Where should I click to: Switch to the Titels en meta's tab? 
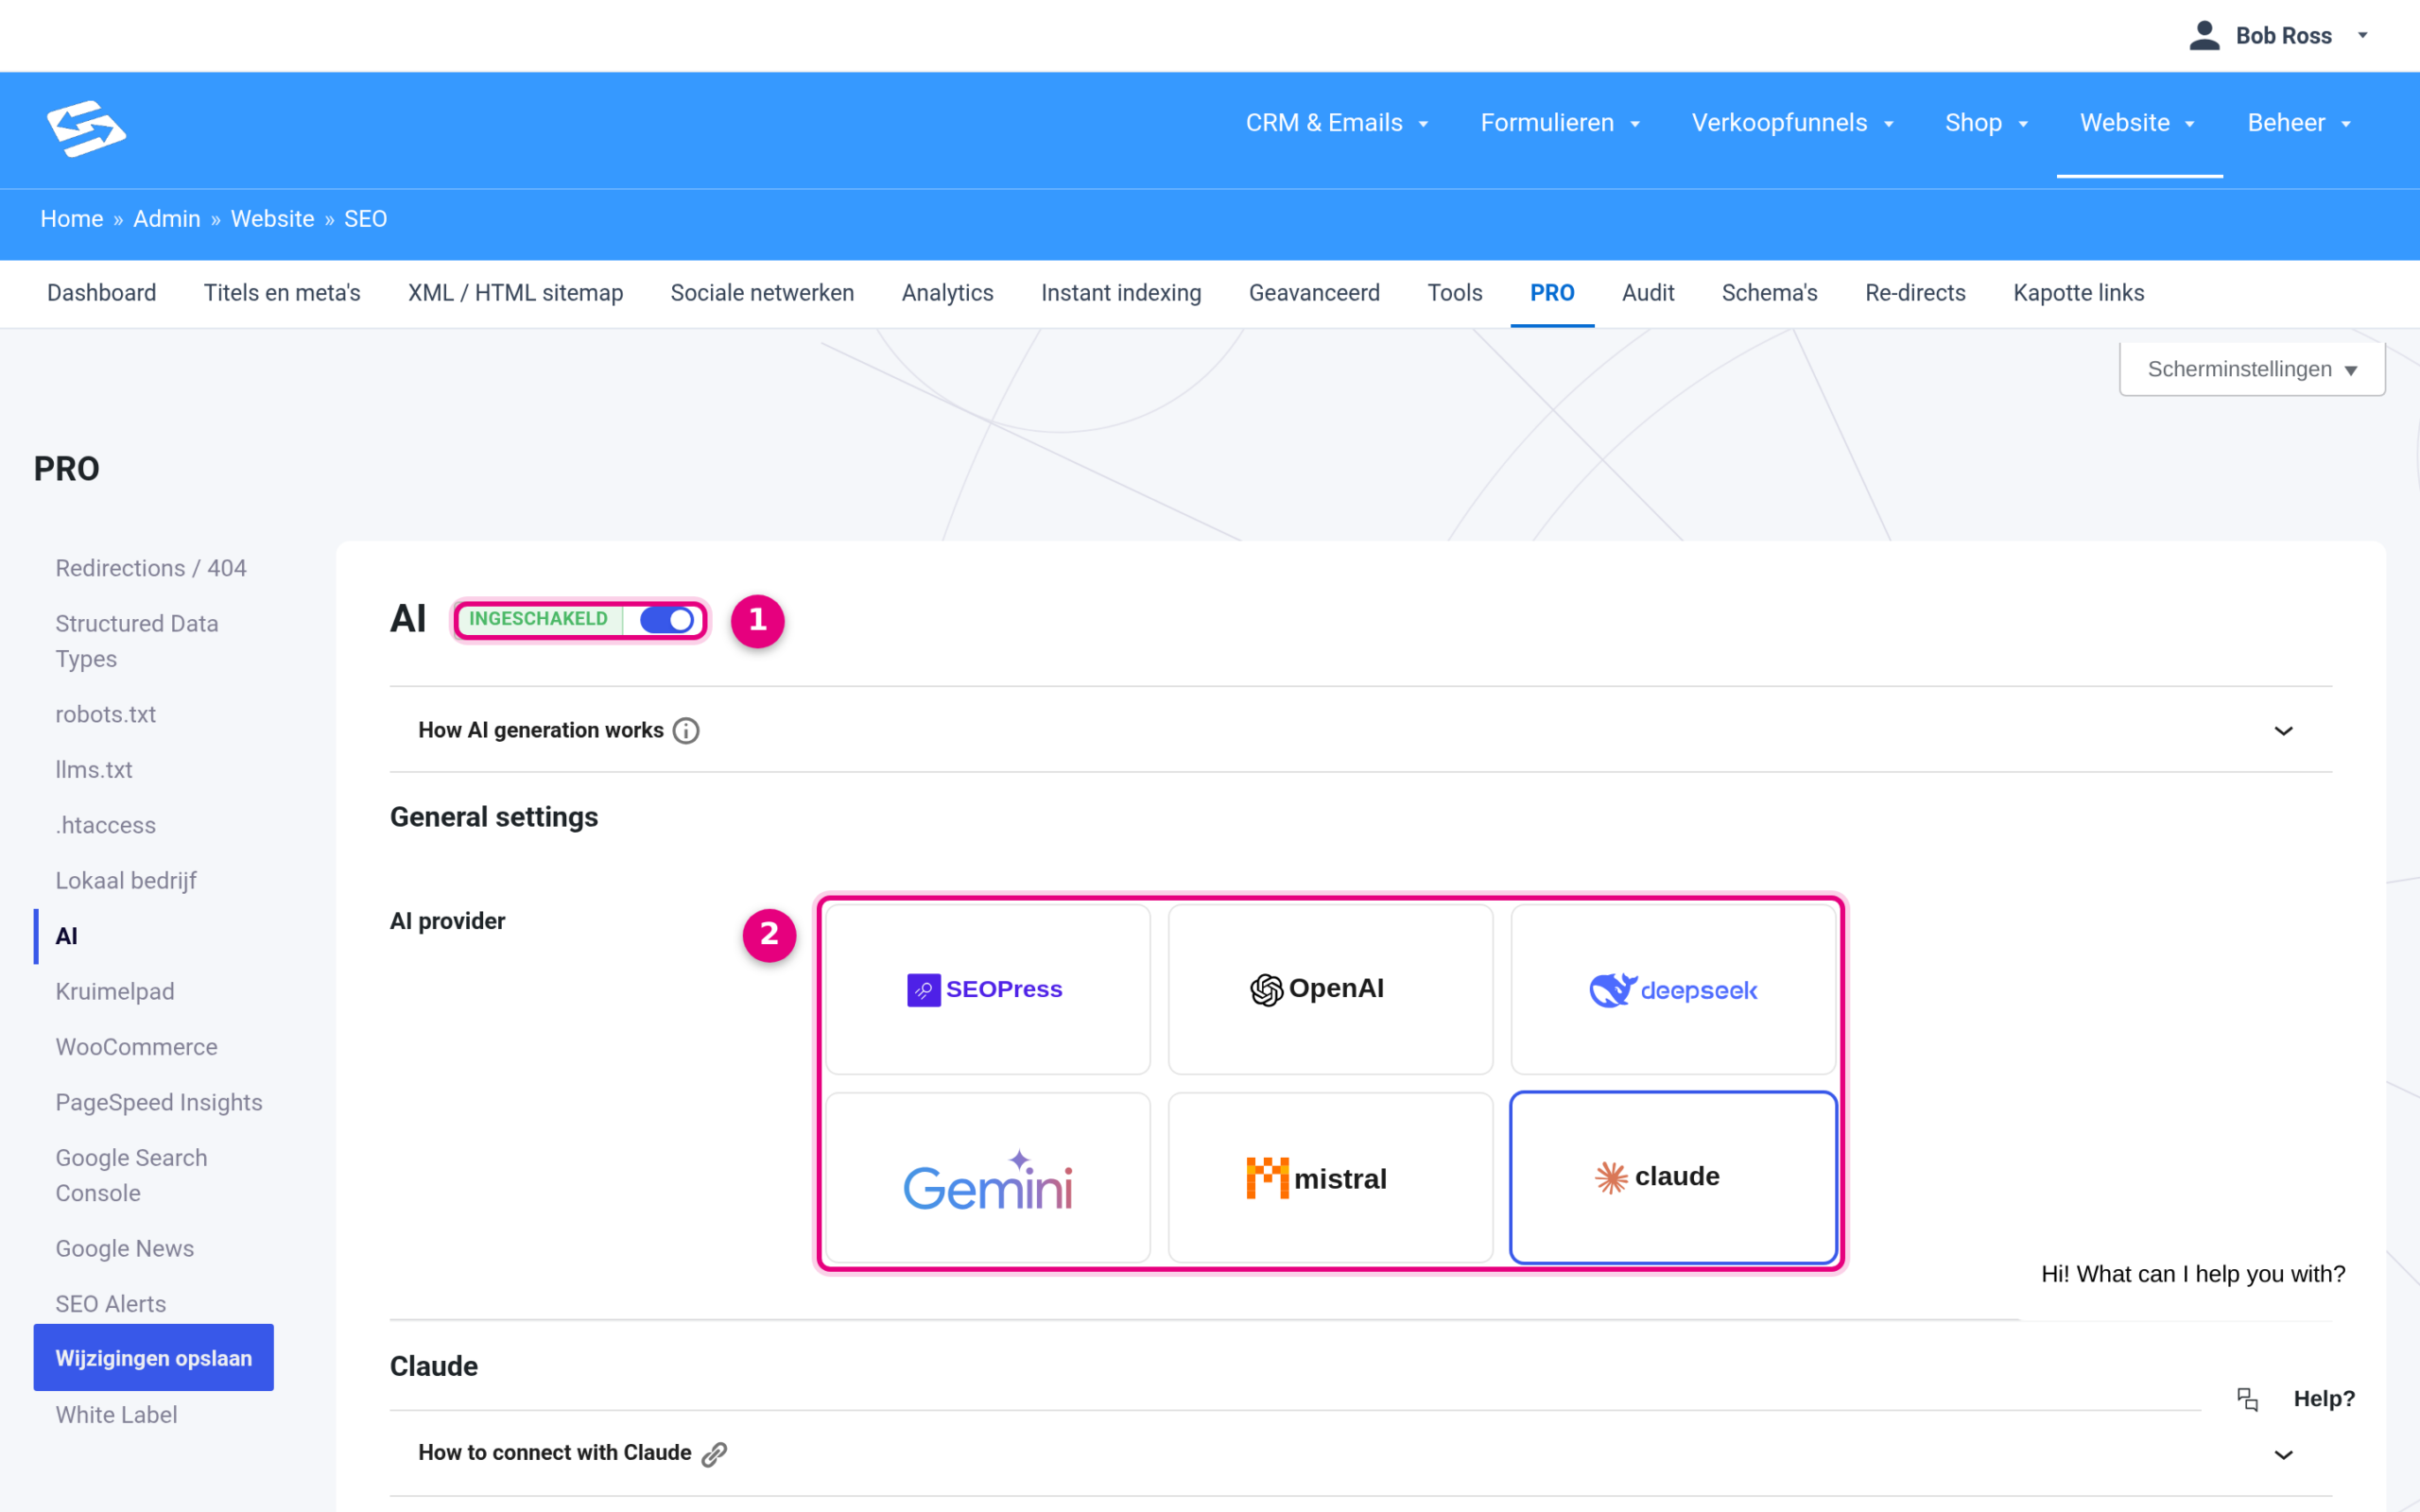point(282,293)
